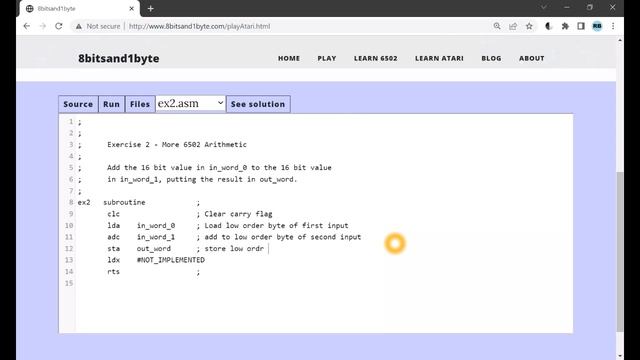
Task: Open the ABOUT page
Action: coord(531,58)
